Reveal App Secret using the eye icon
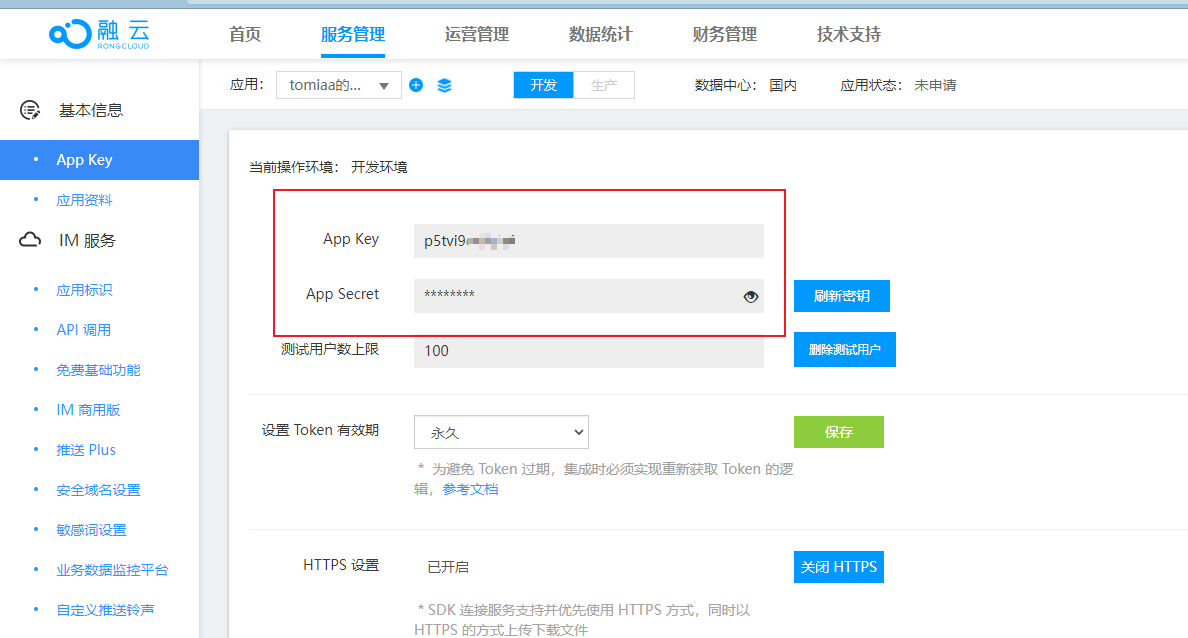The width and height of the screenshot is (1188, 638). (x=751, y=296)
